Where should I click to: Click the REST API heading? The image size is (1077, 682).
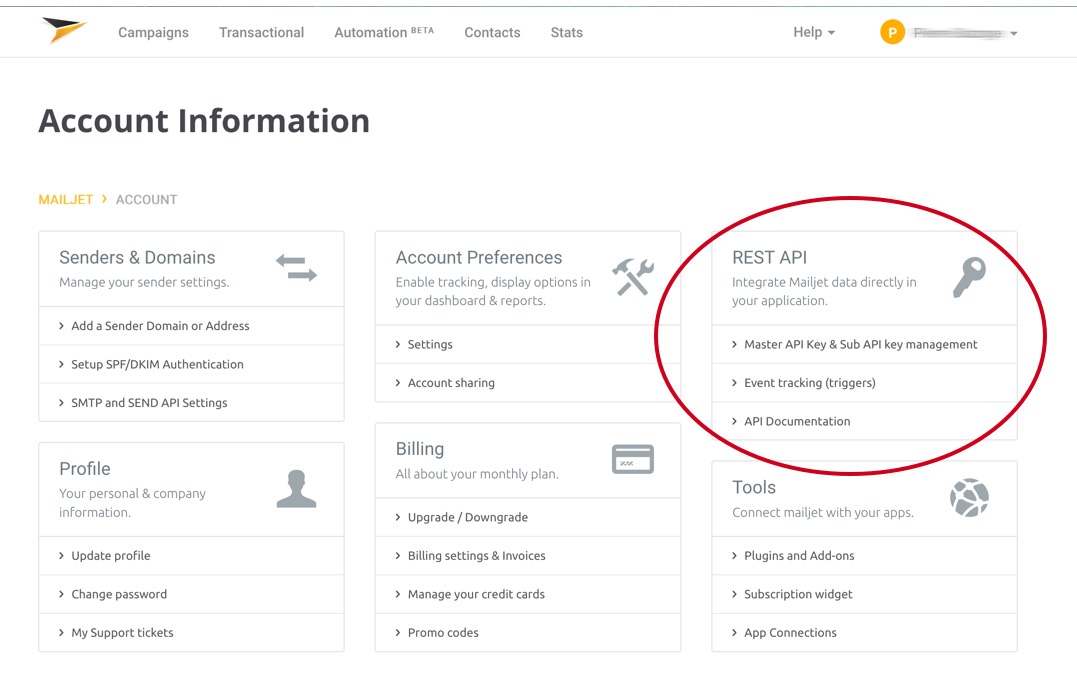(x=769, y=258)
